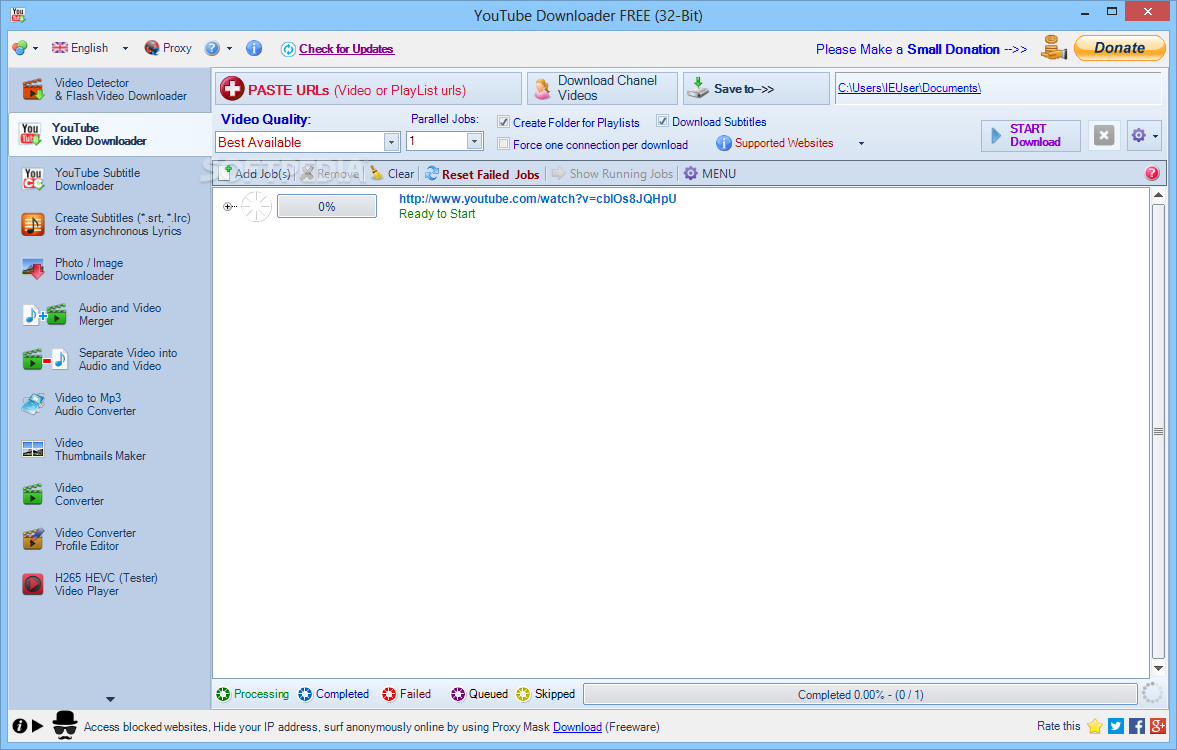Viewport: 1177px width, 750px height.
Task: Open Video Quality combo box
Action: click(x=307, y=142)
